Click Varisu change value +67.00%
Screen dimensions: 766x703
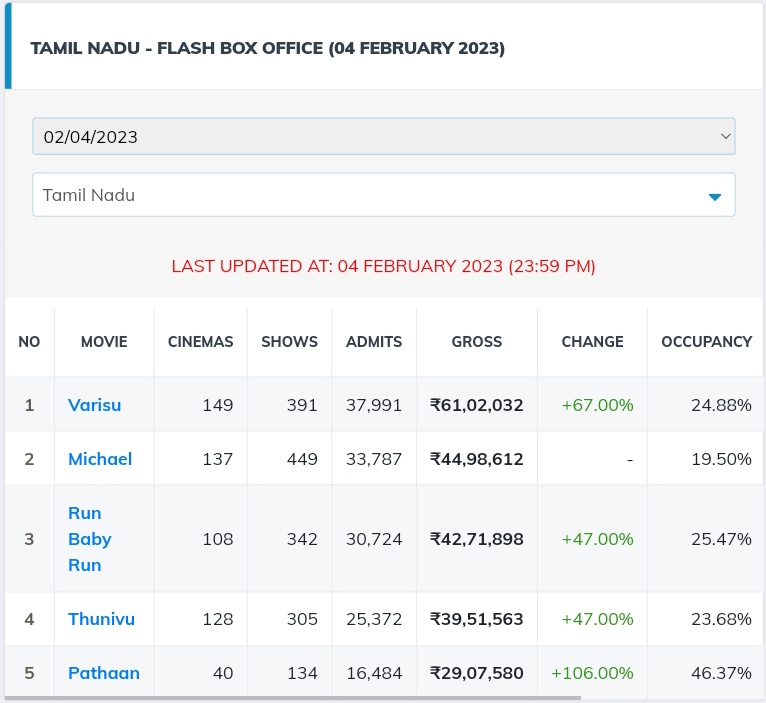tap(597, 405)
